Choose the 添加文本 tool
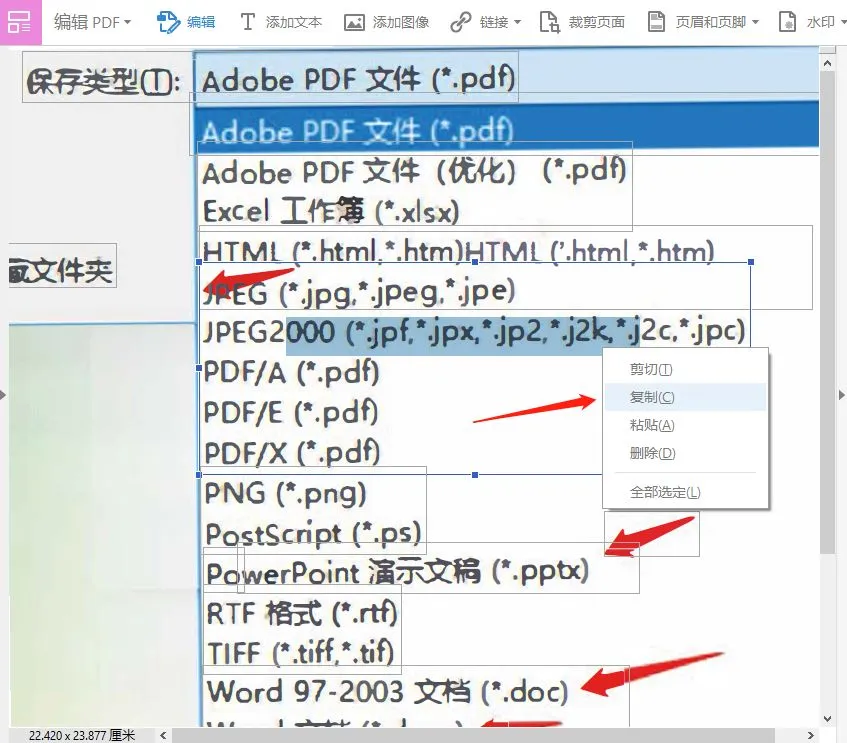The width and height of the screenshot is (847, 743). [281, 22]
